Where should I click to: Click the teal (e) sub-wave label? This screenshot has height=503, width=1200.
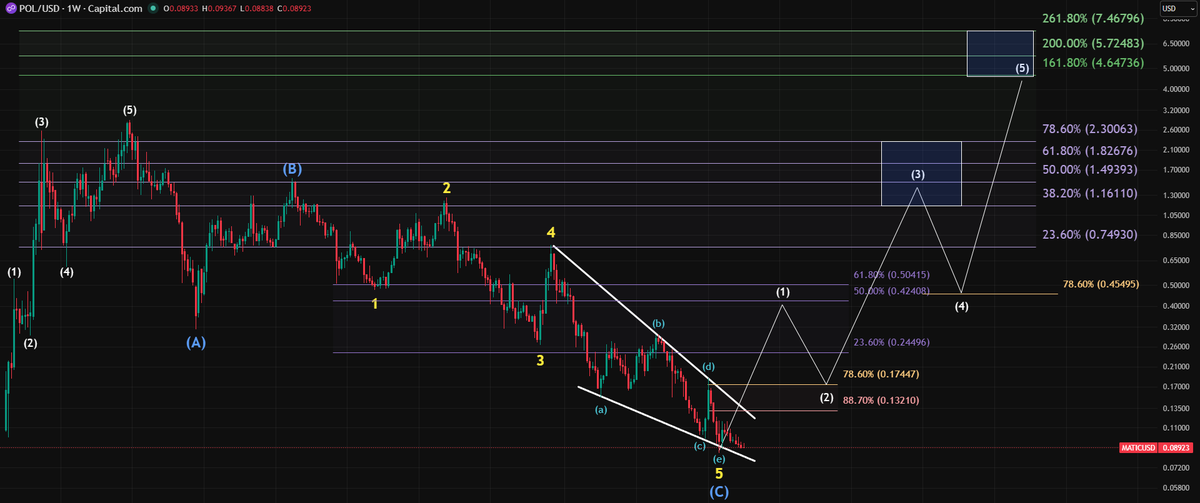(x=719, y=458)
